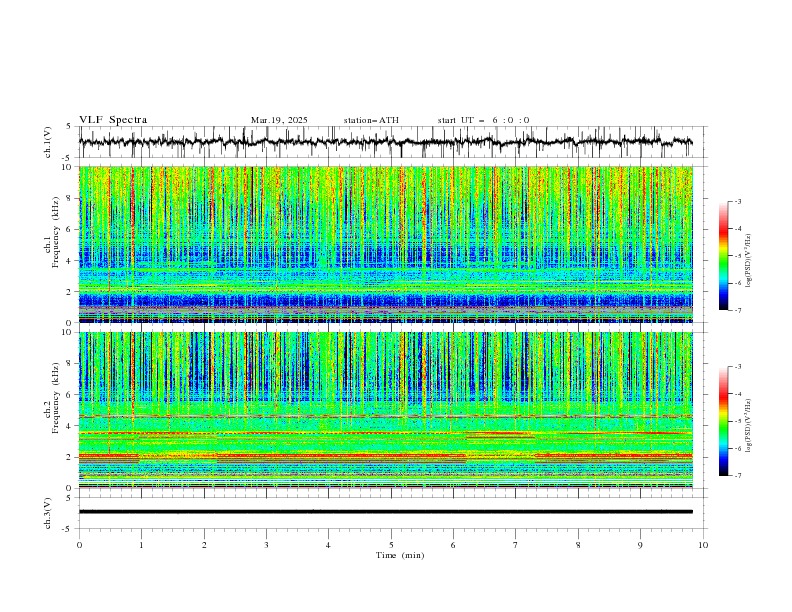Click the "6" kHz tick of ch.2 spectrogram
The height and width of the screenshot is (612, 792).
coord(71,395)
